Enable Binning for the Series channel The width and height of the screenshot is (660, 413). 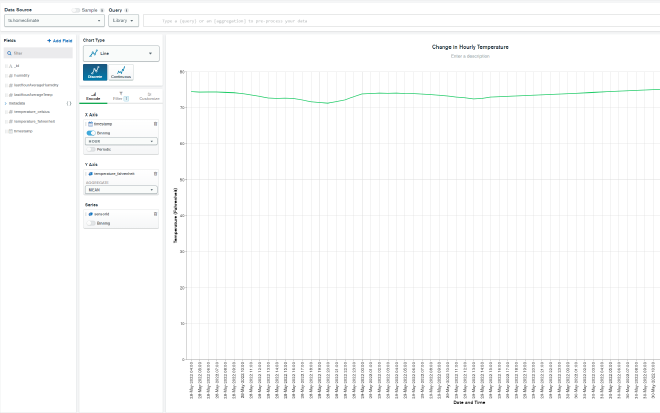point(91,223)
